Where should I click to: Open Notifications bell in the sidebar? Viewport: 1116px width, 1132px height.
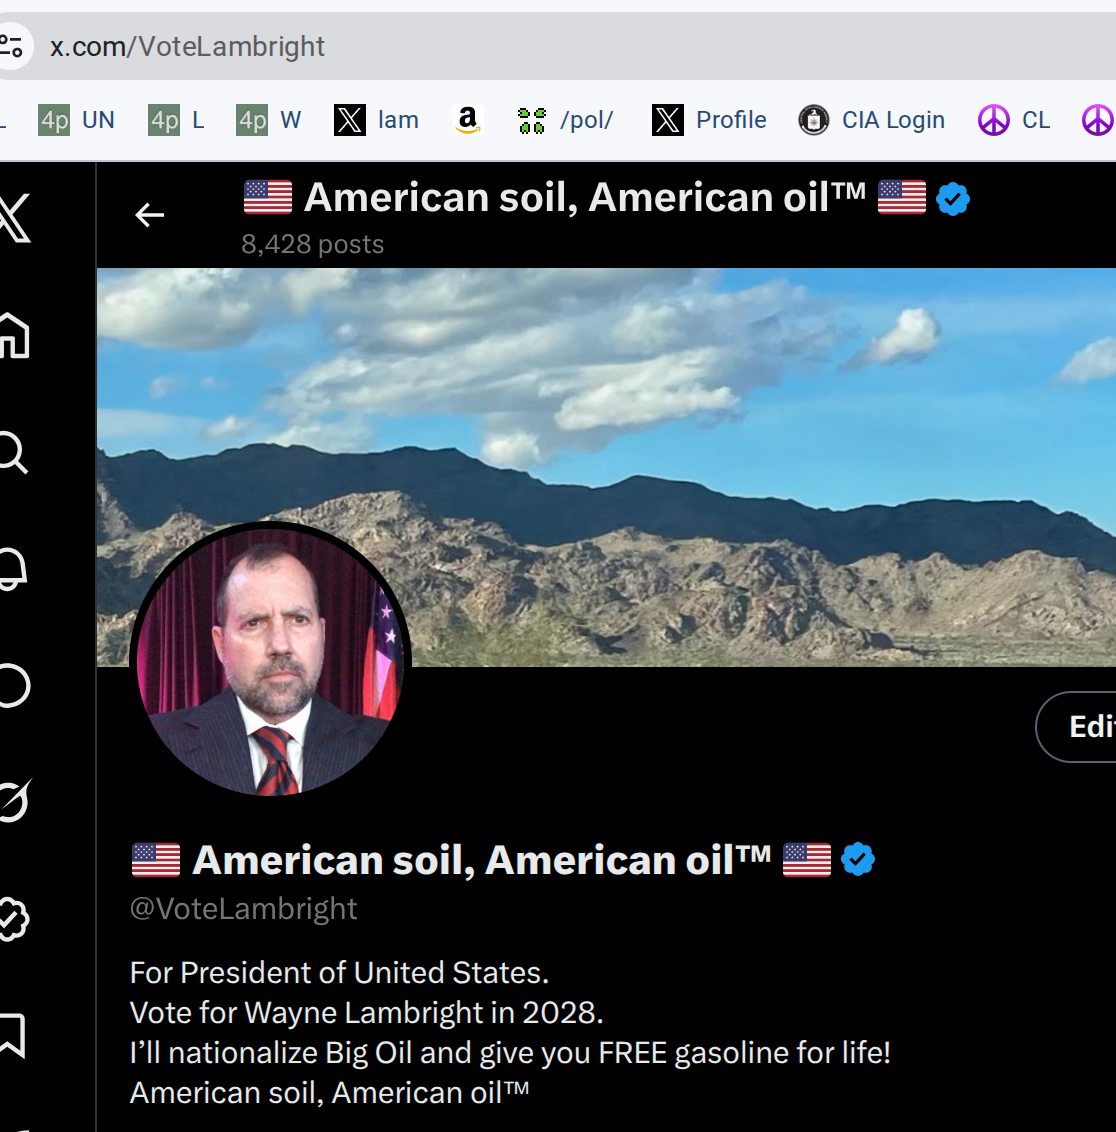pyautogui.click(x=13, y=570)
